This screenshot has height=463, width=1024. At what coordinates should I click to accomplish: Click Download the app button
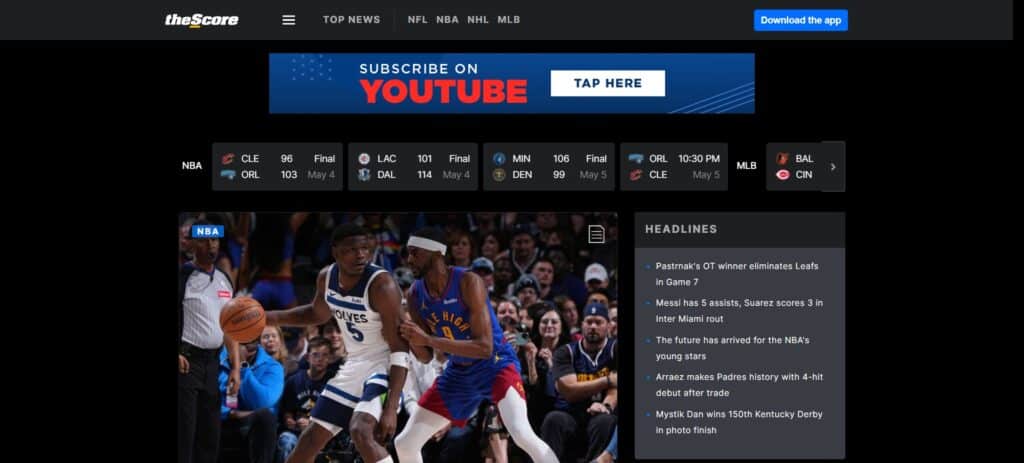801,20
